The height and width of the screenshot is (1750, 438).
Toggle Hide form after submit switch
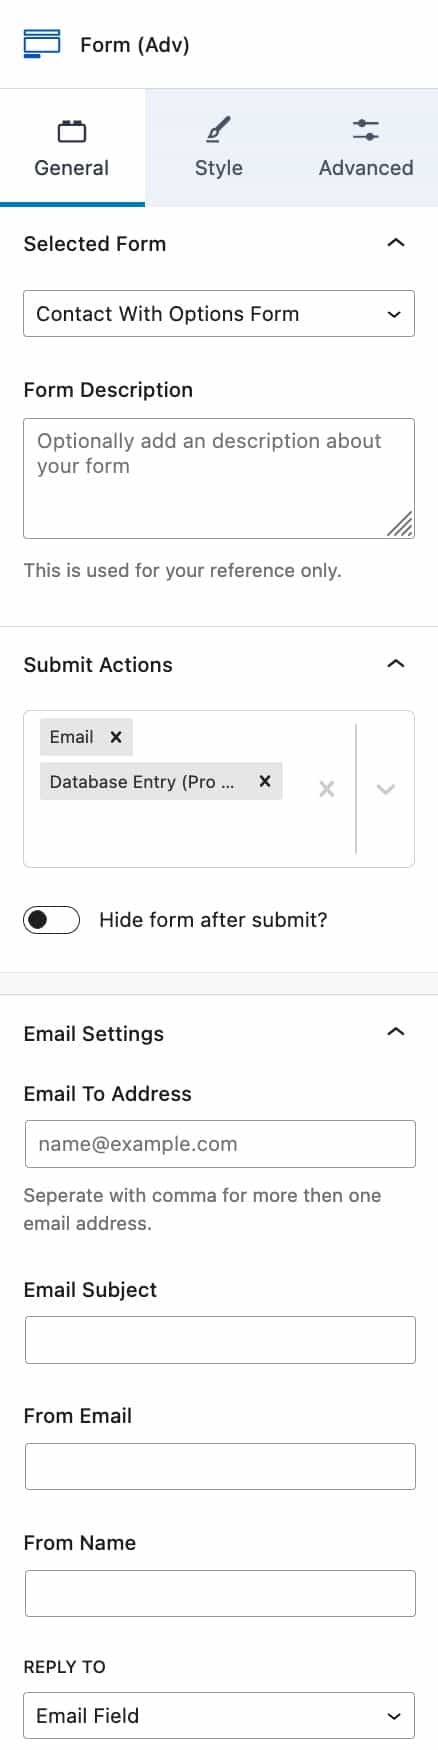(52, 920)
